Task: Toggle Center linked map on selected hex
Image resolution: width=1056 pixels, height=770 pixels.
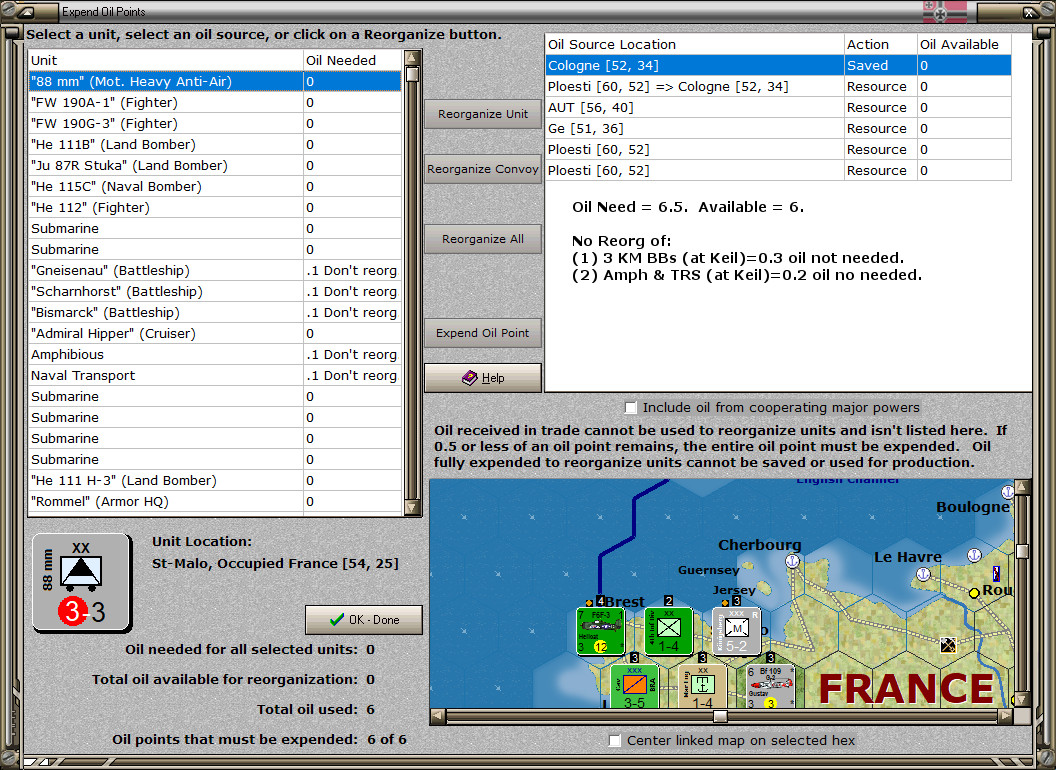Action: [614, 740]
